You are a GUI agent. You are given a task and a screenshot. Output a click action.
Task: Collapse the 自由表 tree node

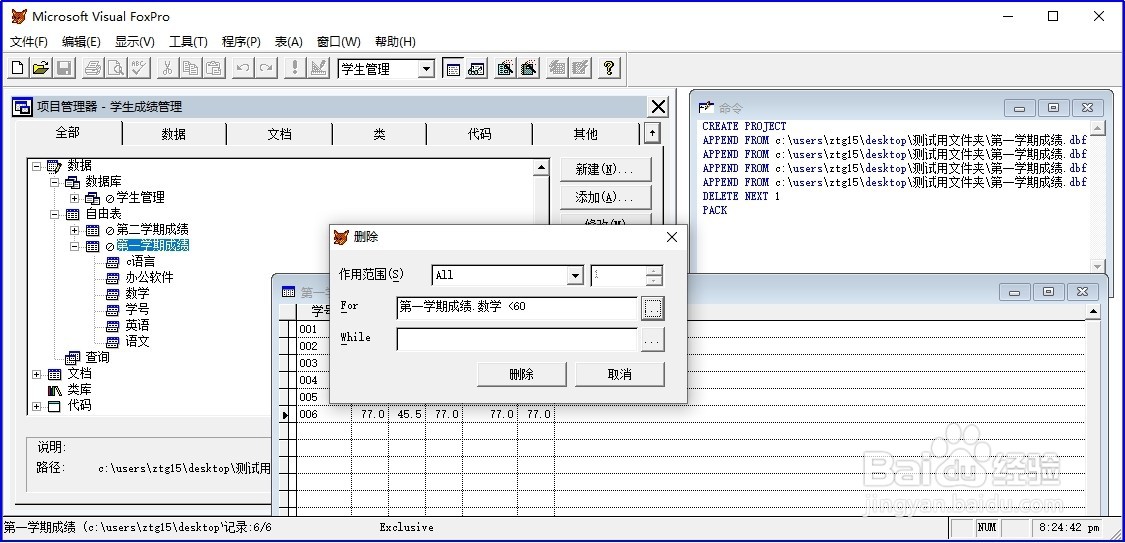pyautogui.click(x=55, y=214)
